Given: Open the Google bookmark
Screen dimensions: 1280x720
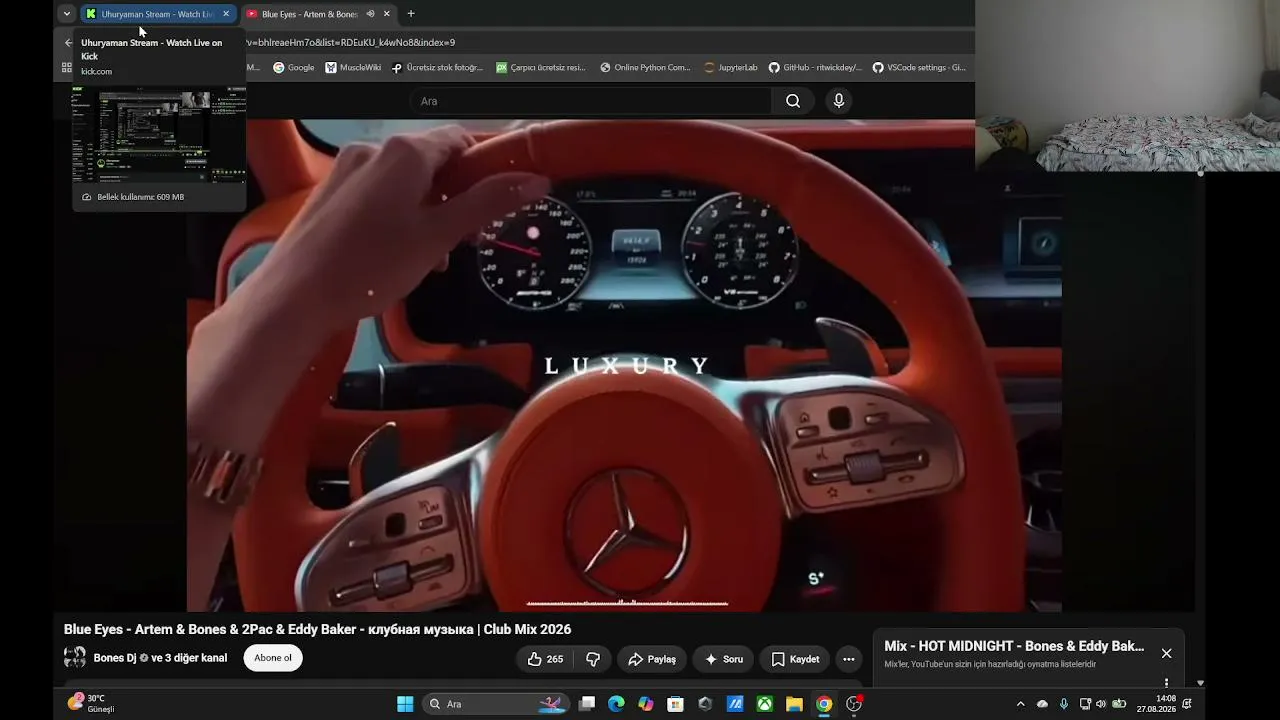Looking at the screenshot, I should click(x=294, y=68).
